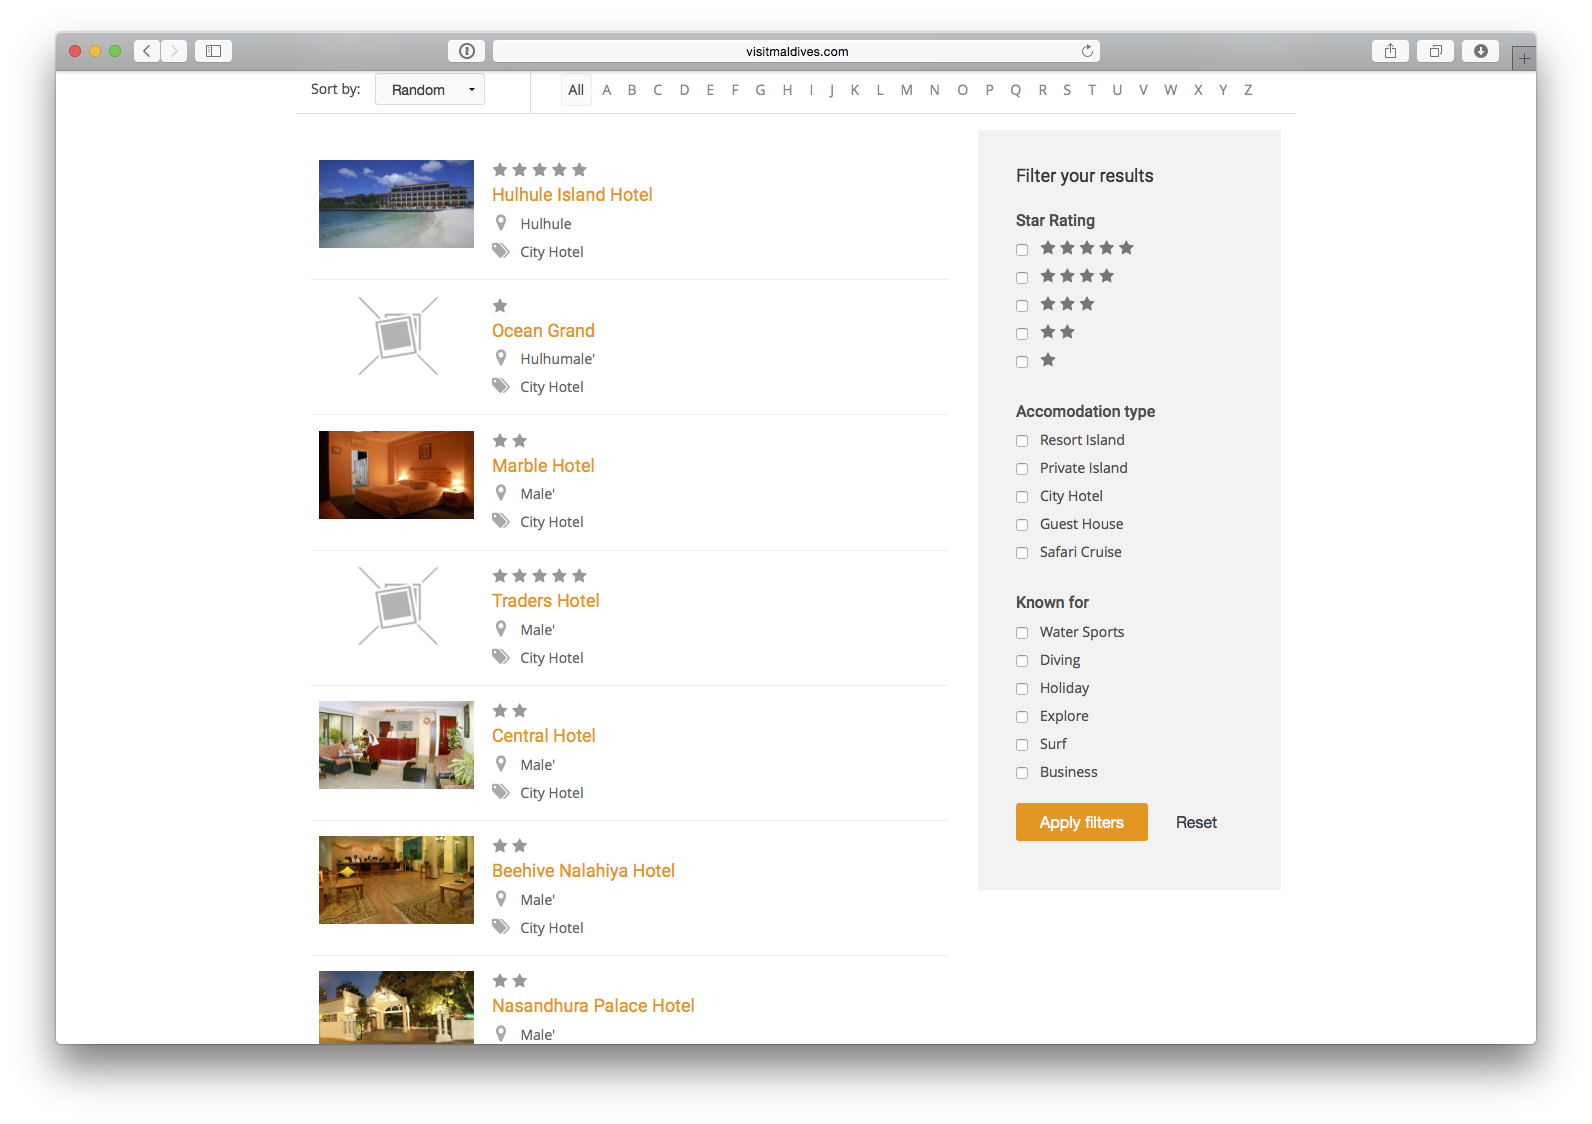The image size is (1592, 1124).
Task: Check the four-star rating filter
Action: click(1022, 278)
